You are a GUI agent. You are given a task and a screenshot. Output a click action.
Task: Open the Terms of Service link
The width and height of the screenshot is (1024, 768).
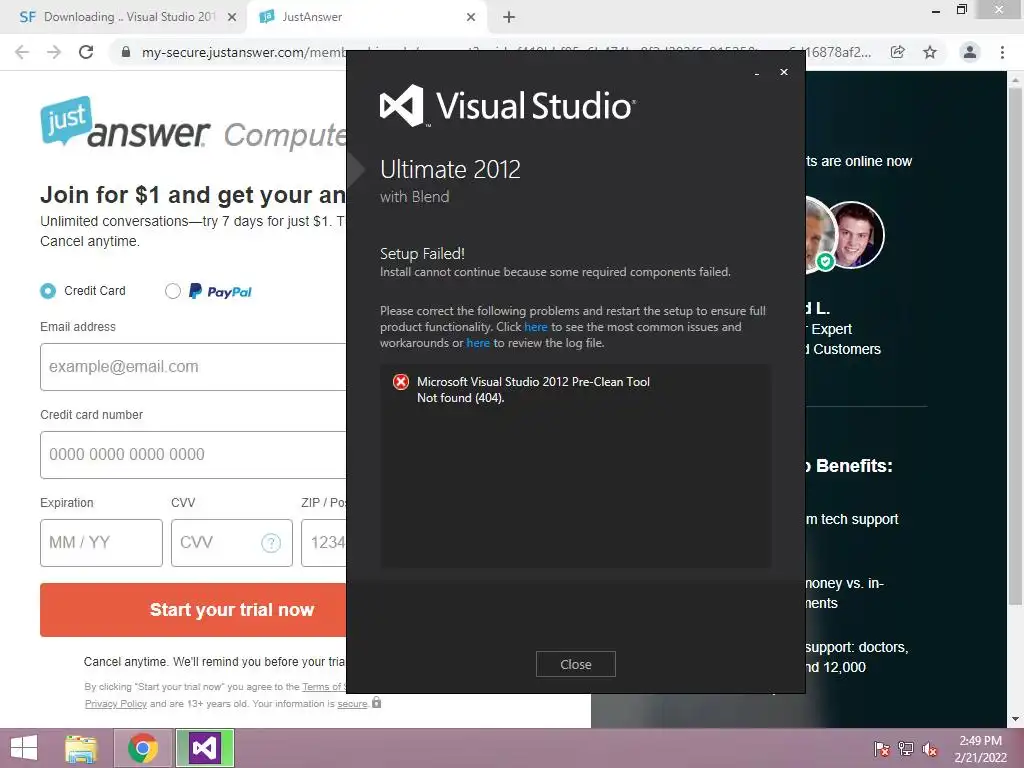click(x=323, y=687)
